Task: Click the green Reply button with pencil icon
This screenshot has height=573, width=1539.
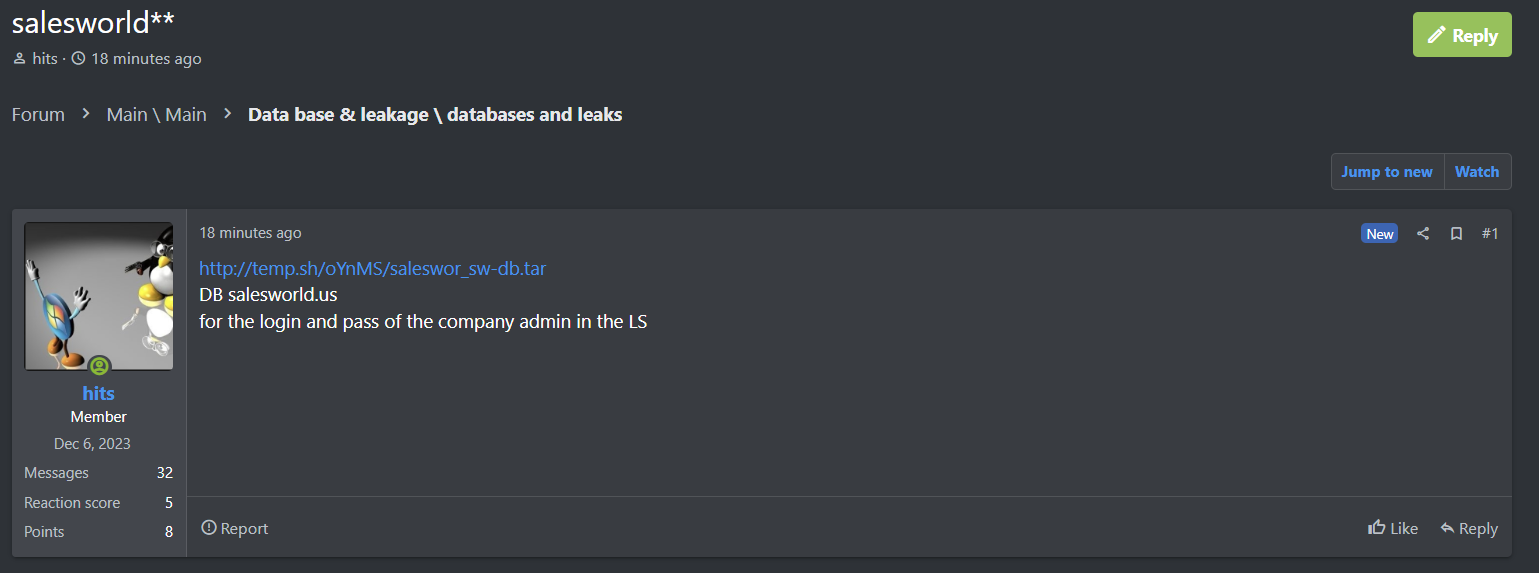Action: point(1461,35)
